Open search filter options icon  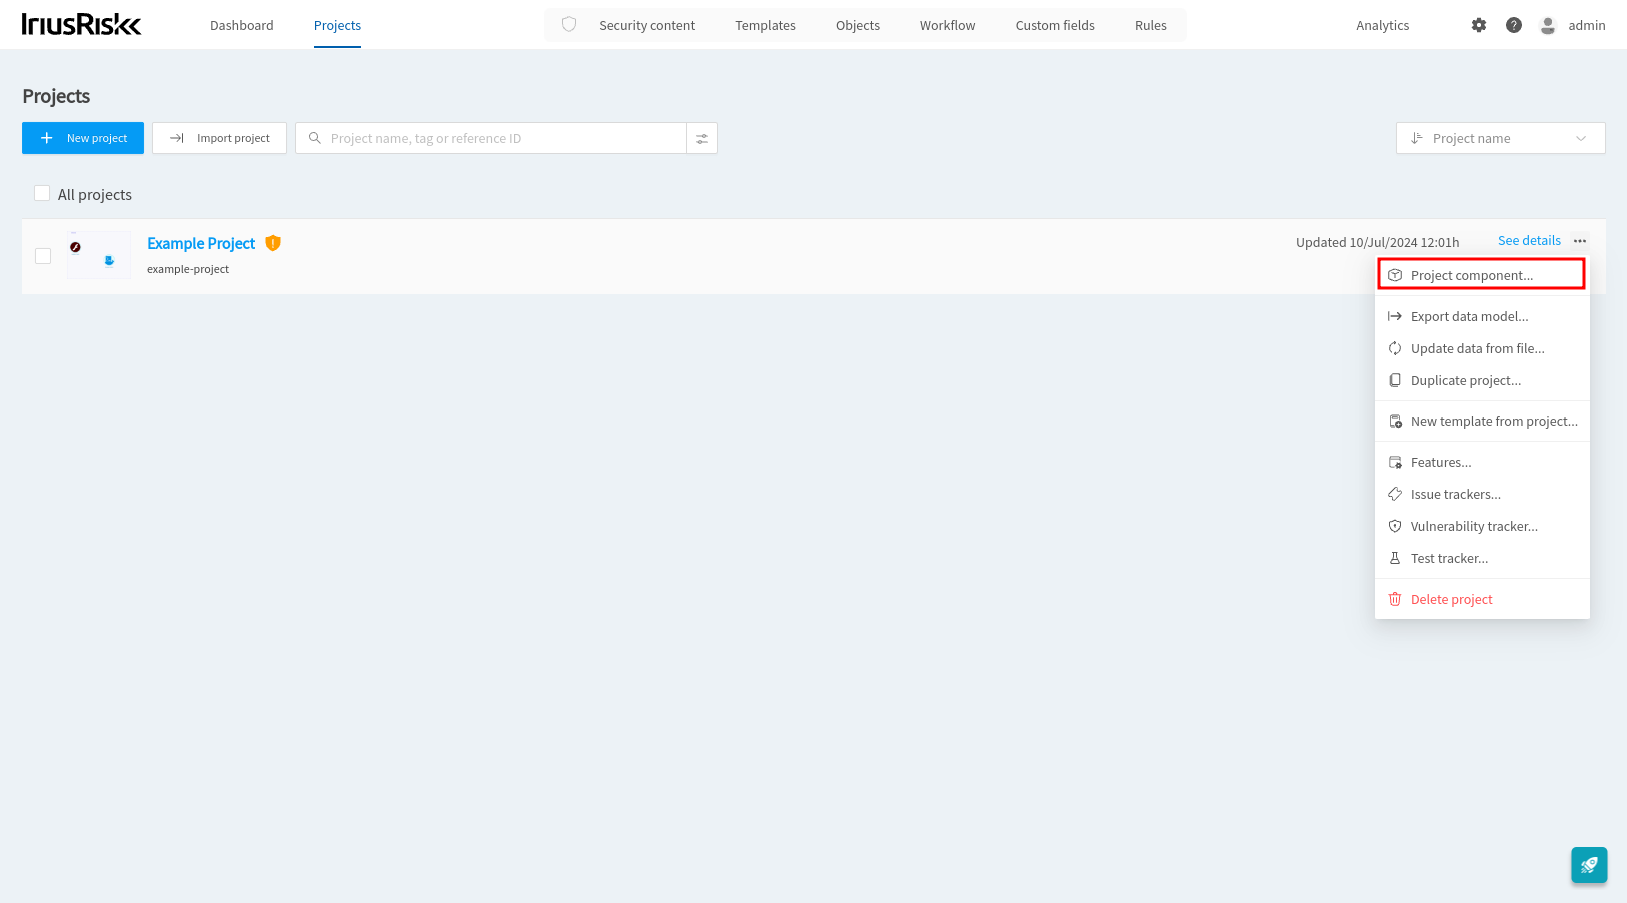[x=702, y=138]
